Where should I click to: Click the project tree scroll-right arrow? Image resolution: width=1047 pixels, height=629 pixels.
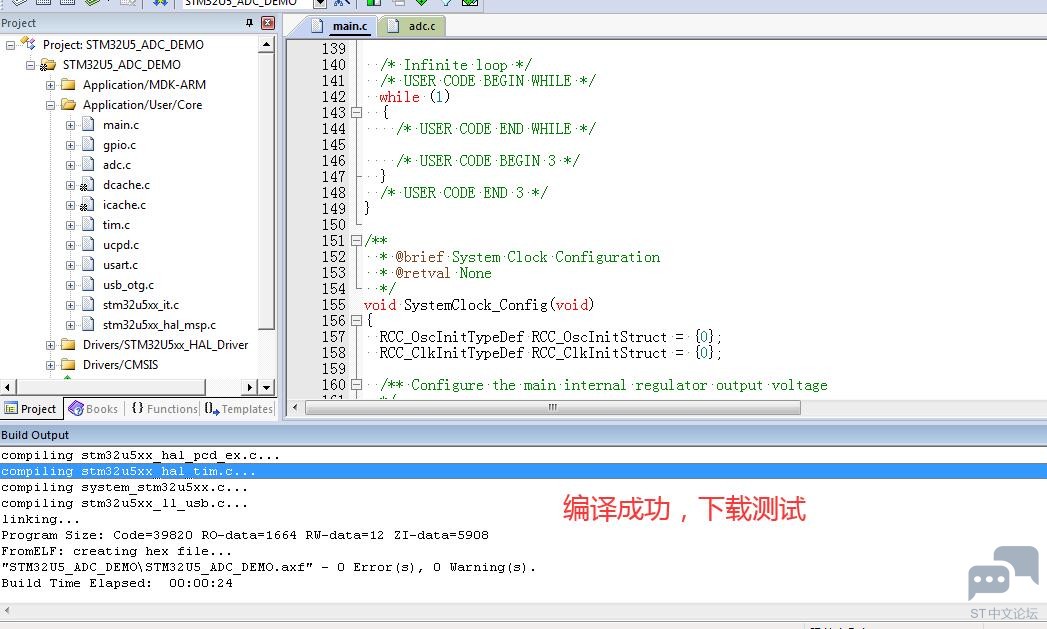[250, 387]
